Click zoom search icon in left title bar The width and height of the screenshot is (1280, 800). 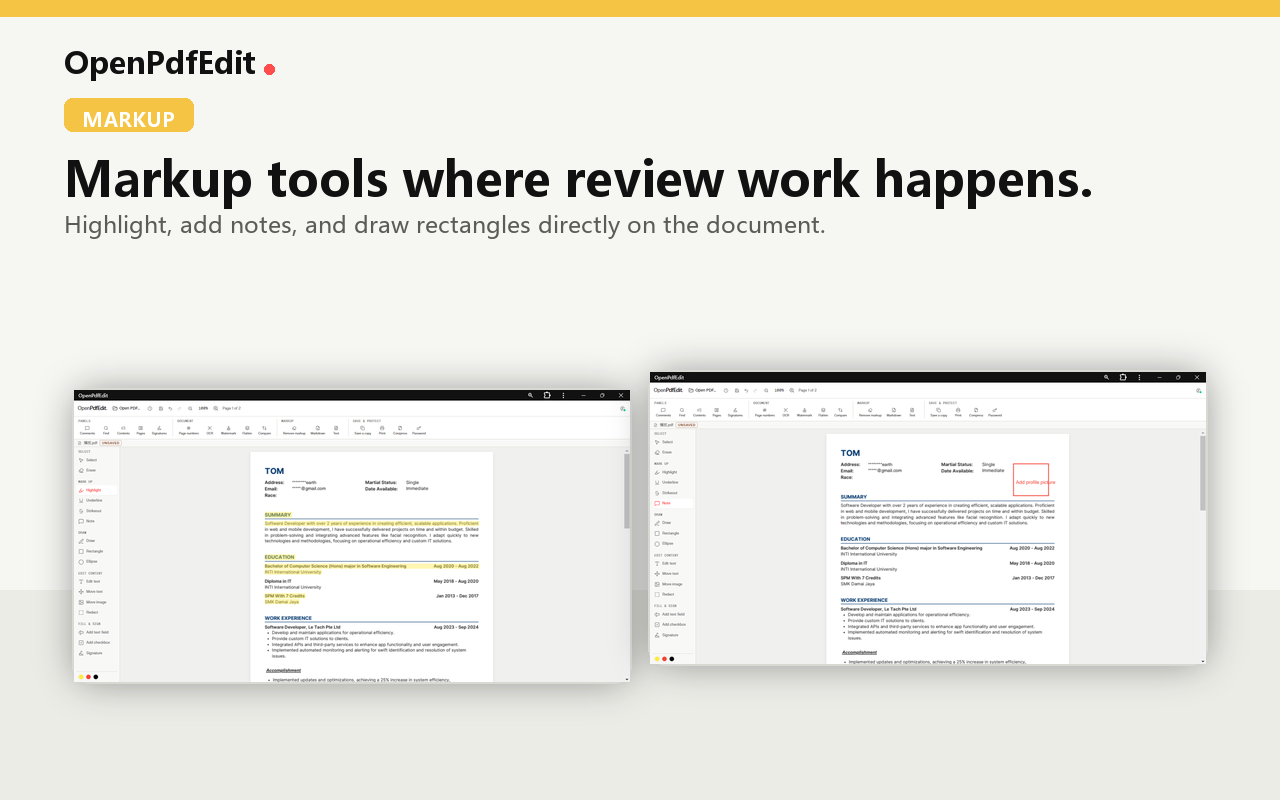pos(530,395)
